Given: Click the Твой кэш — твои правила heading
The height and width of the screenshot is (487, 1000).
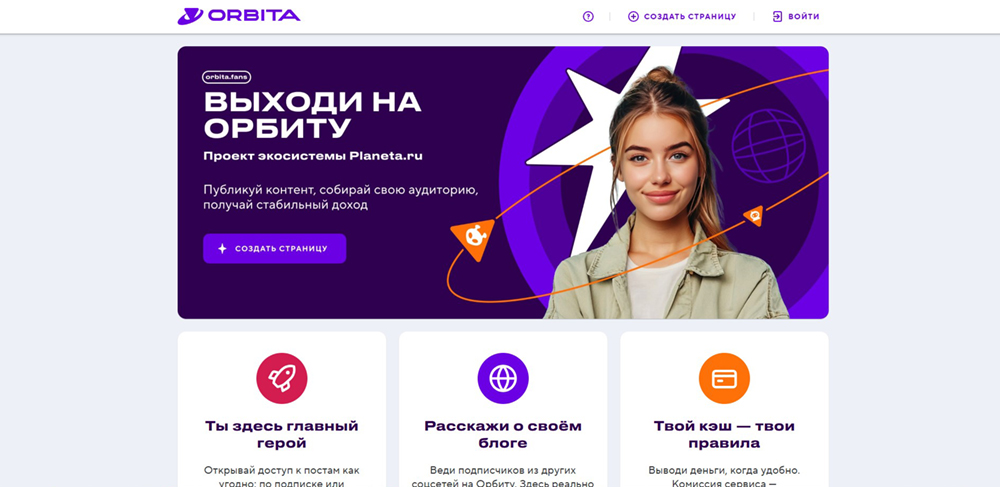Looking at the screenshot, I should tap(724, 434).
